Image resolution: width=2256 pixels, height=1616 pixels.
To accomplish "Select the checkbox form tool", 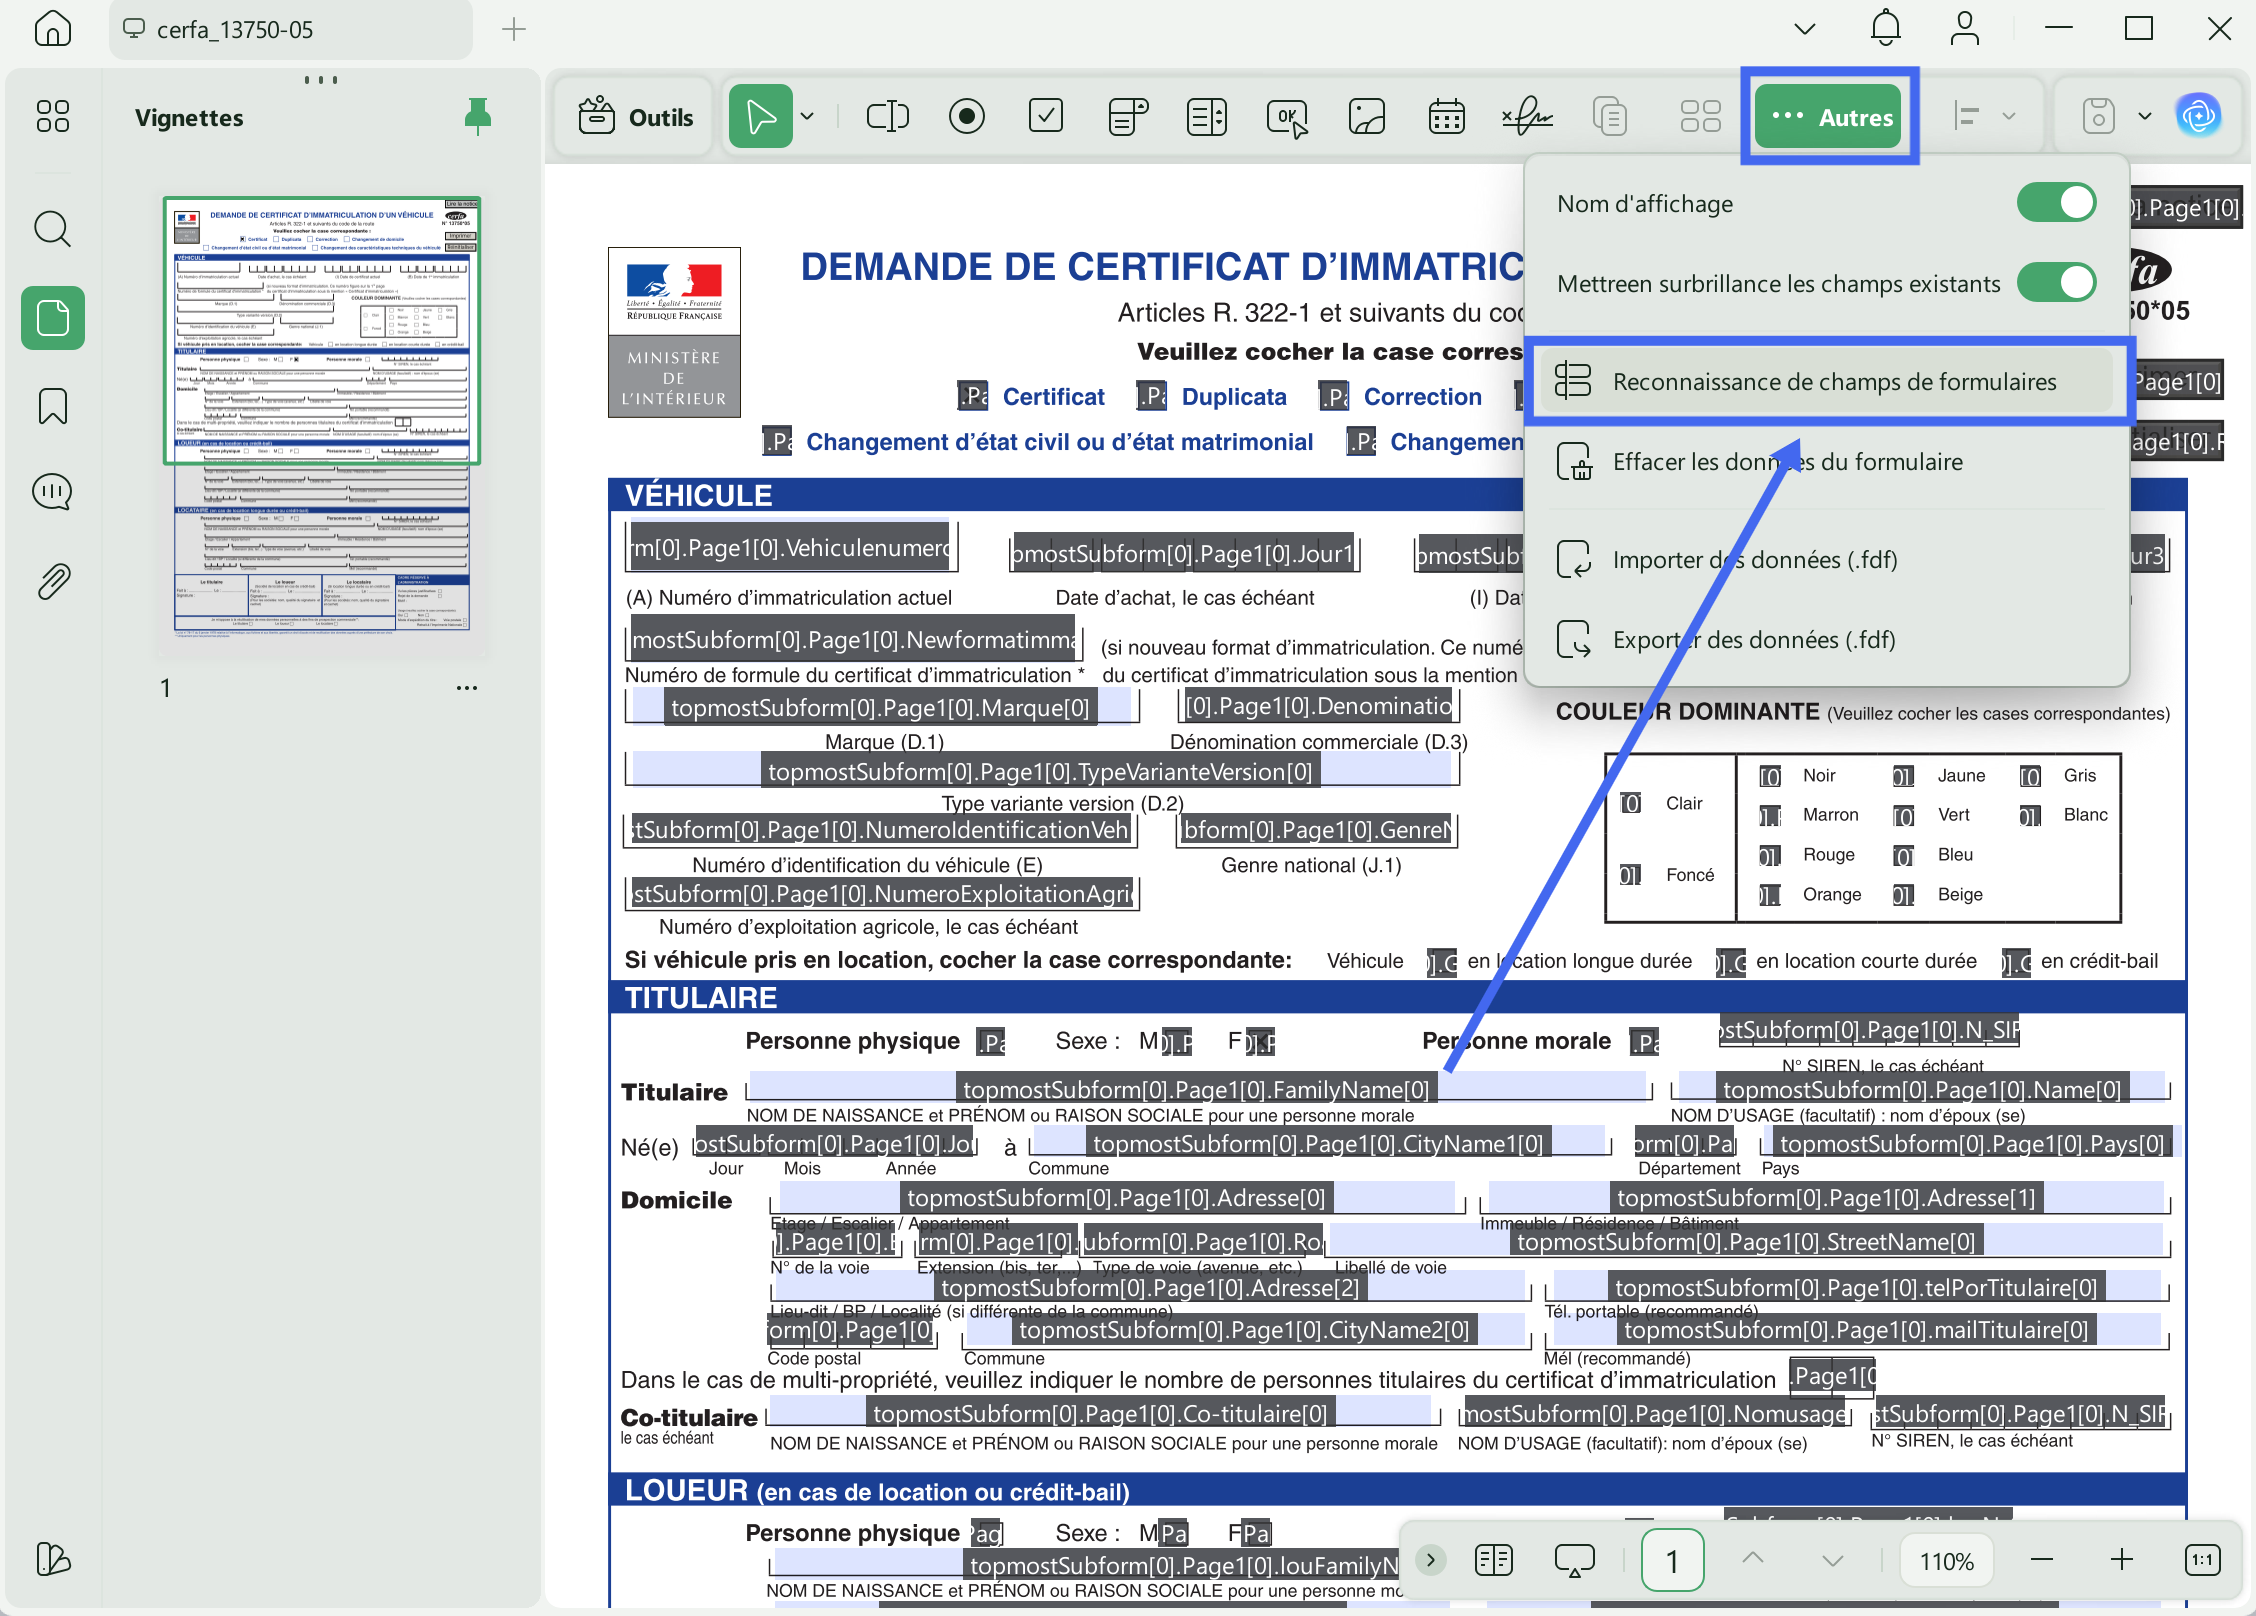I will pyautogui.click(x=1046, y=117).
